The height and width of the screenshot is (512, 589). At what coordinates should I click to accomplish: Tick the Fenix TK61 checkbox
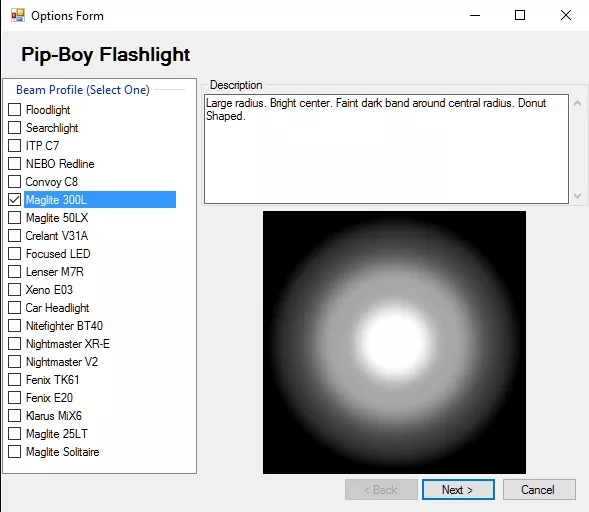pos(14,380)
